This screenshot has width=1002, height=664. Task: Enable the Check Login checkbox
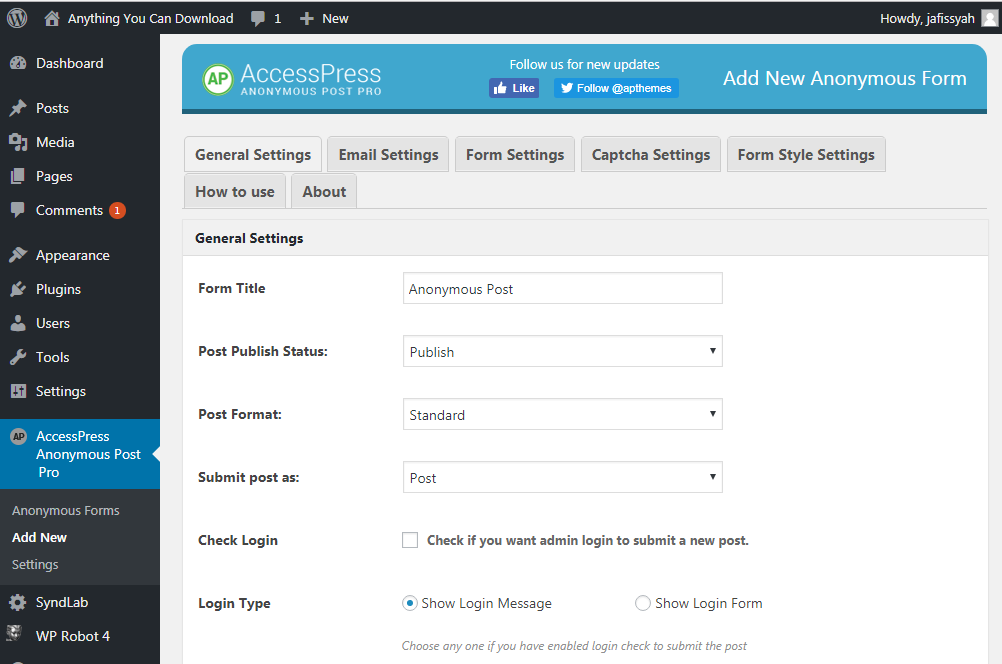[x=410, y=540]
